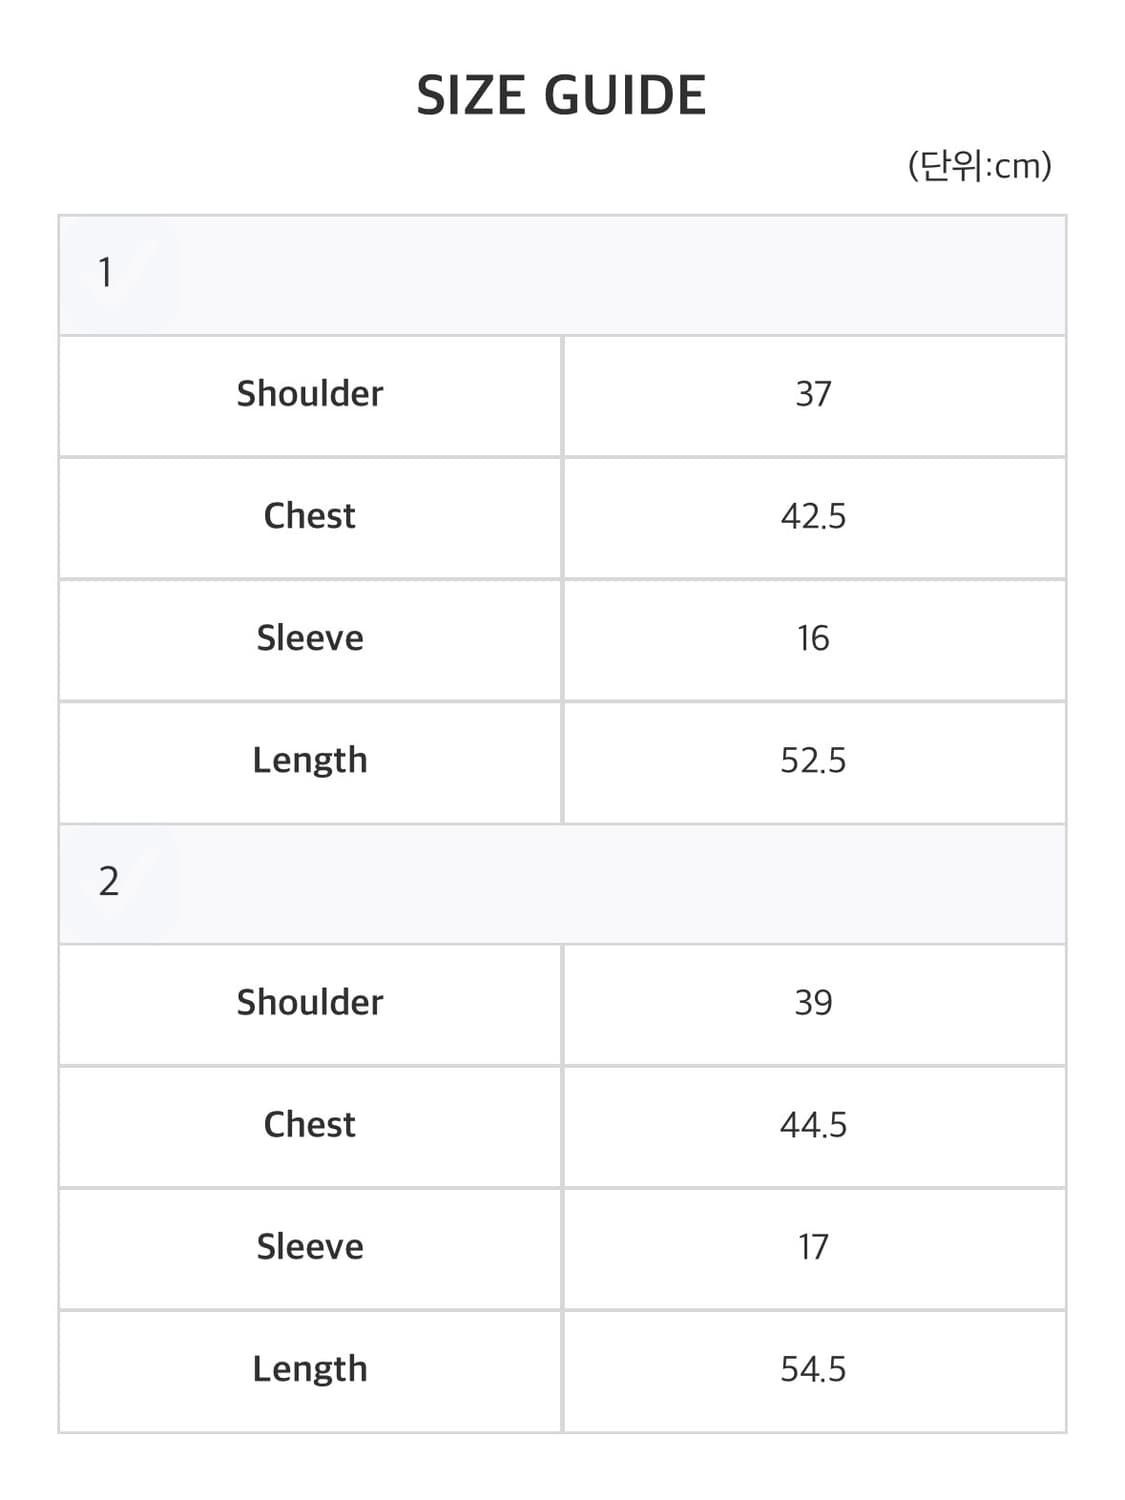Viewport: 1125px width, 1500px height.
Task: Click Chest label under size 2
Action: 310,1125
